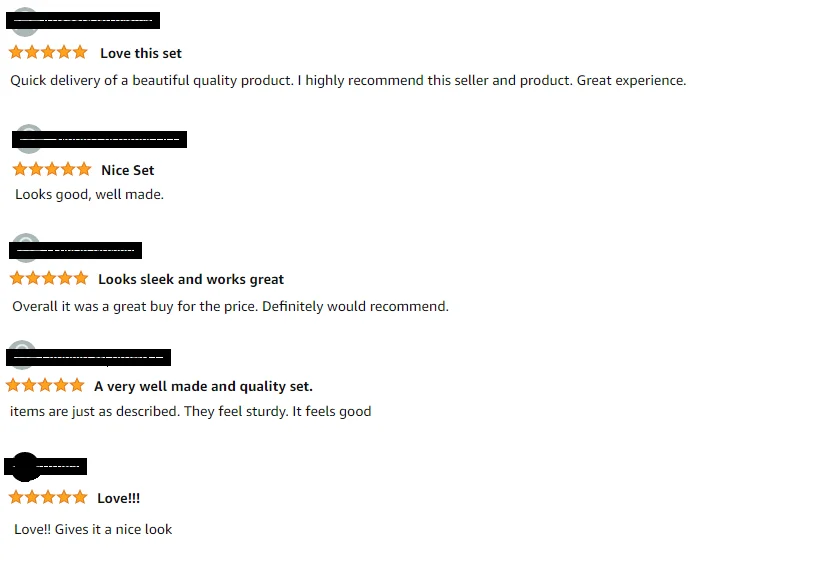Open the black profile avatar above "Love!!!"

point(24,466)
